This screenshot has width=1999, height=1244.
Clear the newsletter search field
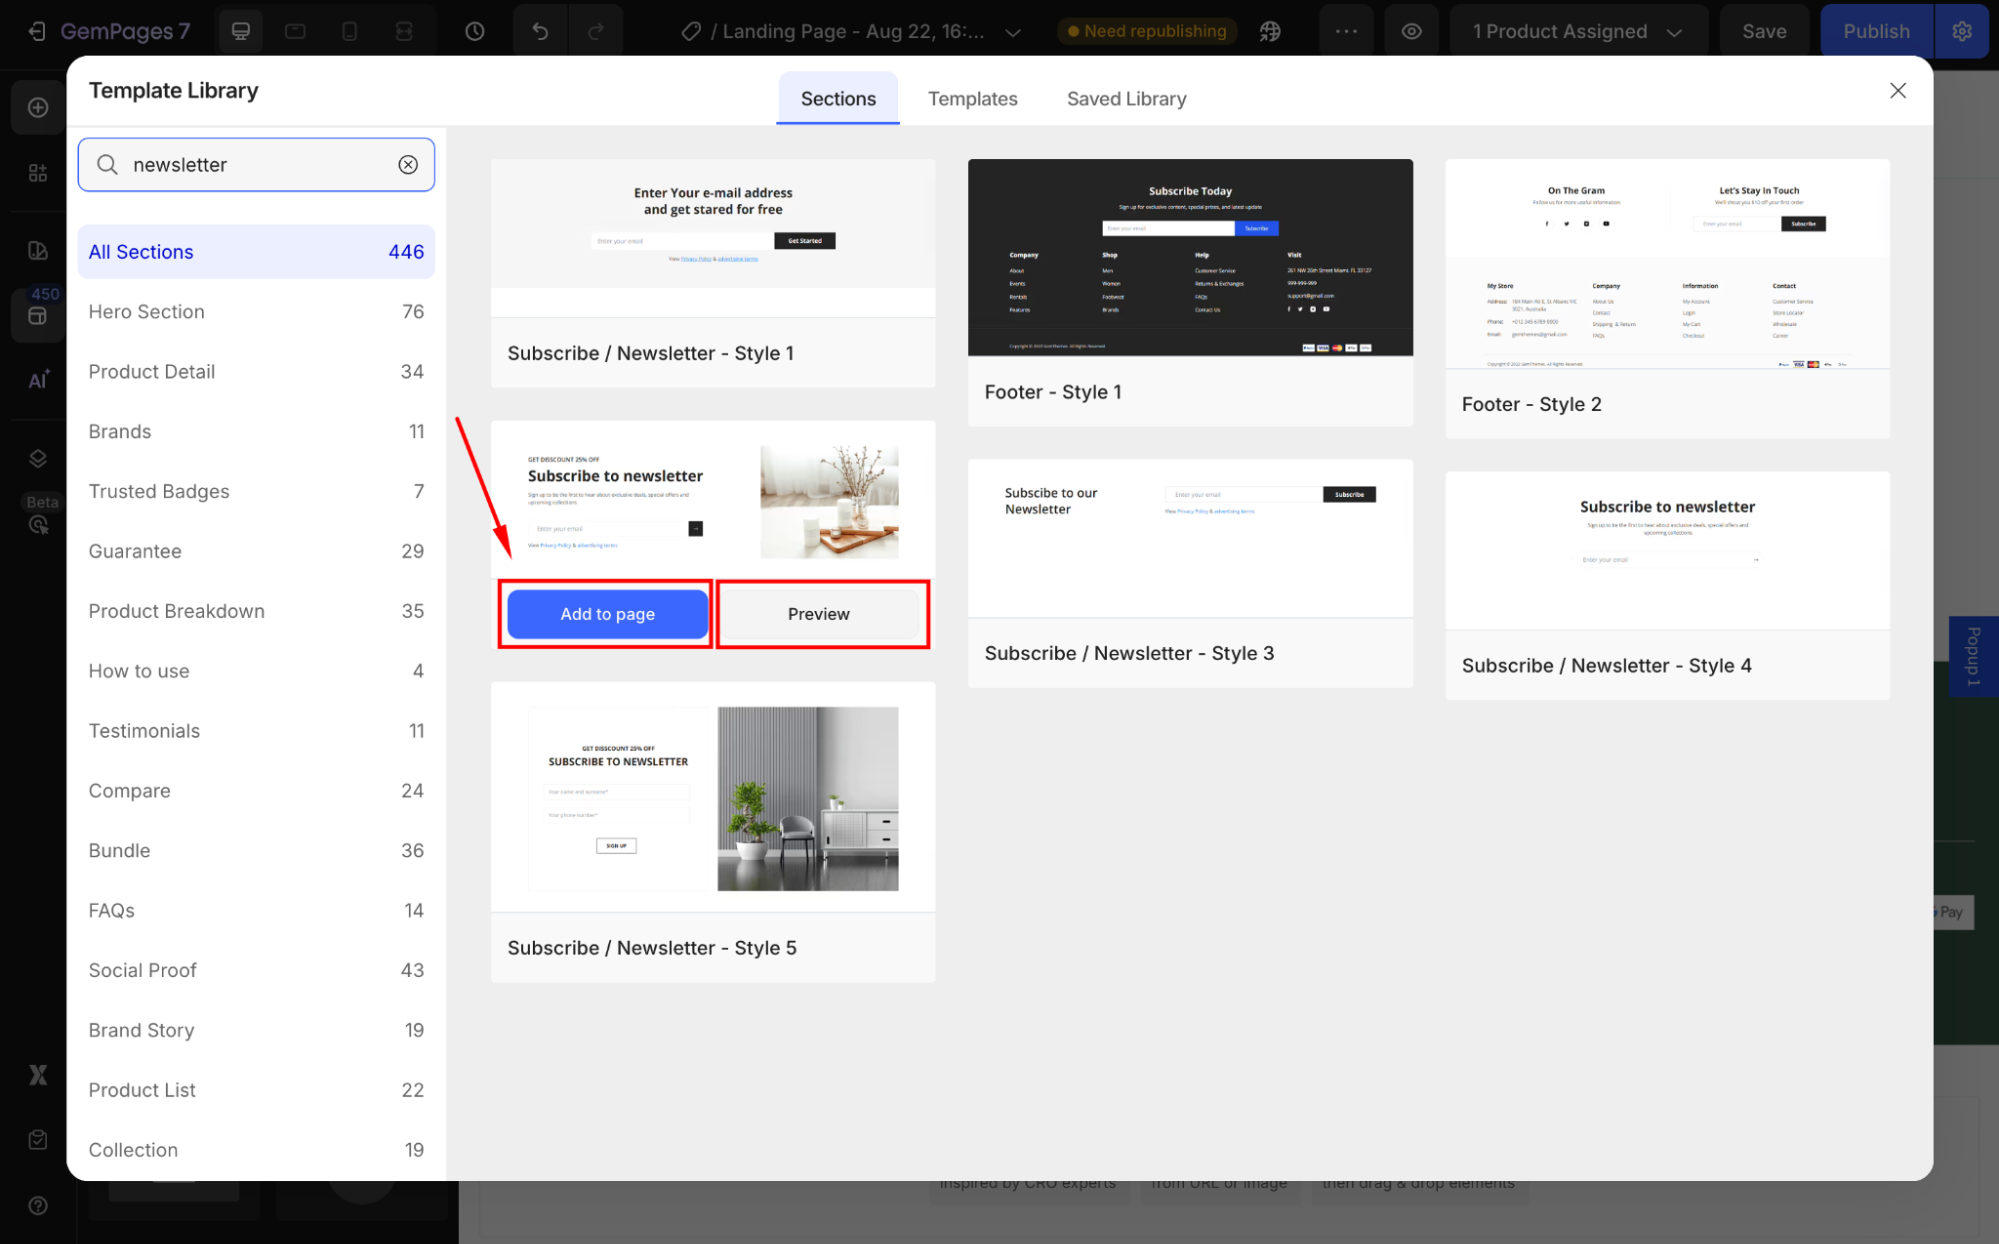[x=408, y=165]
